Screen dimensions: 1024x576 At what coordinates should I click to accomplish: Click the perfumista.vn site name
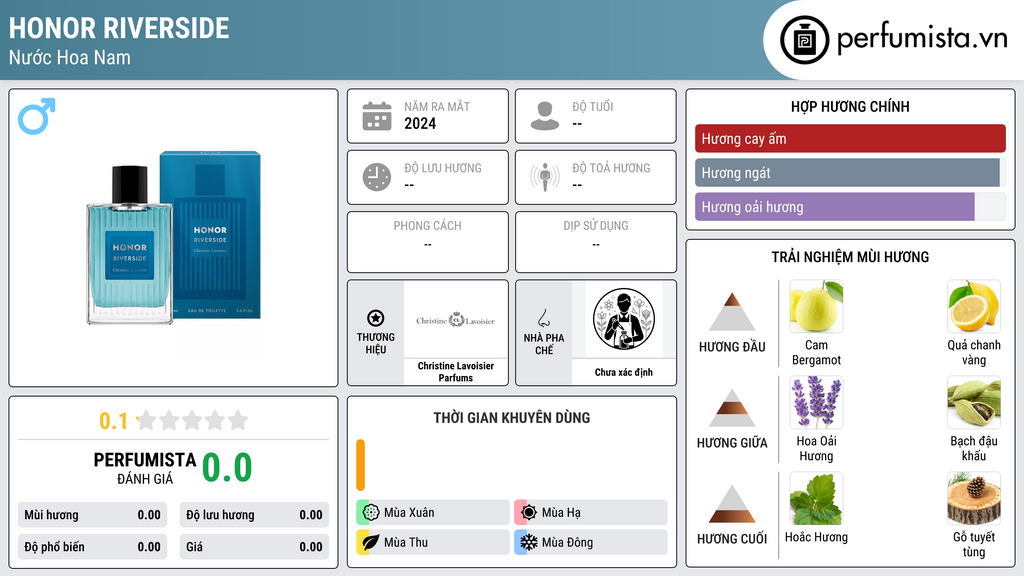coord(922,38)
